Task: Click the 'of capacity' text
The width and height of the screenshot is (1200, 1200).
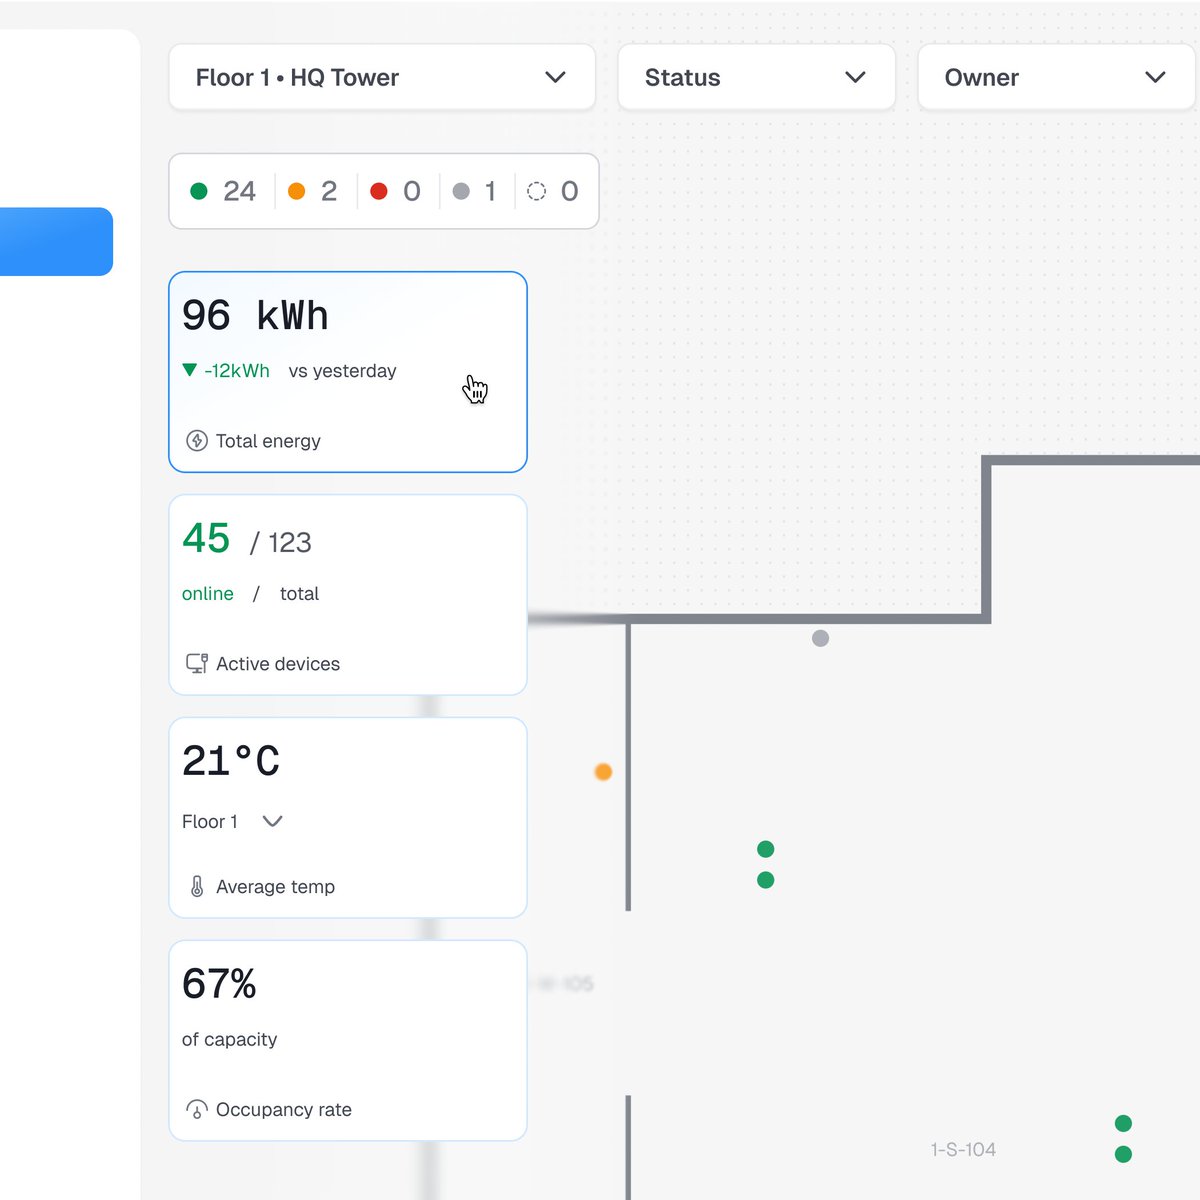Action: (230, 1040)
